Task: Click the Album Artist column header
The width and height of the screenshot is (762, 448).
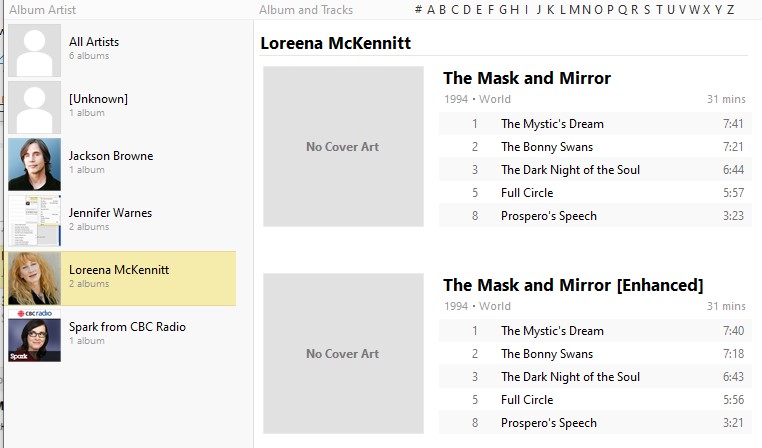Action: 42,10
